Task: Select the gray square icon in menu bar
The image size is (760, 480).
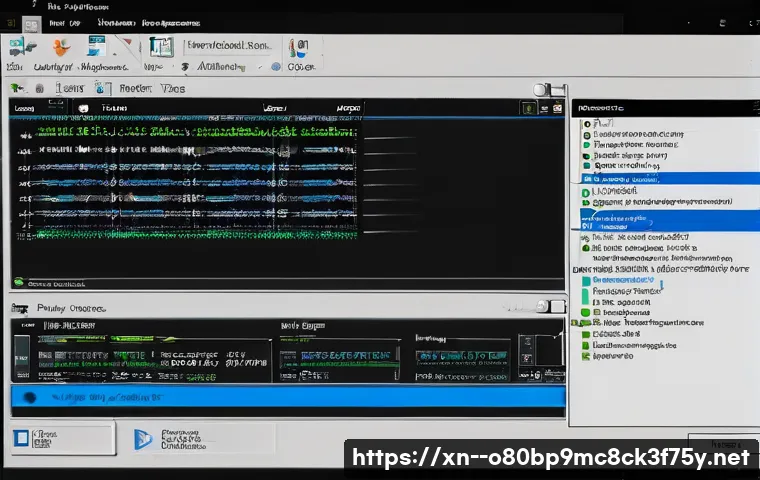Action: coord(32,24)
